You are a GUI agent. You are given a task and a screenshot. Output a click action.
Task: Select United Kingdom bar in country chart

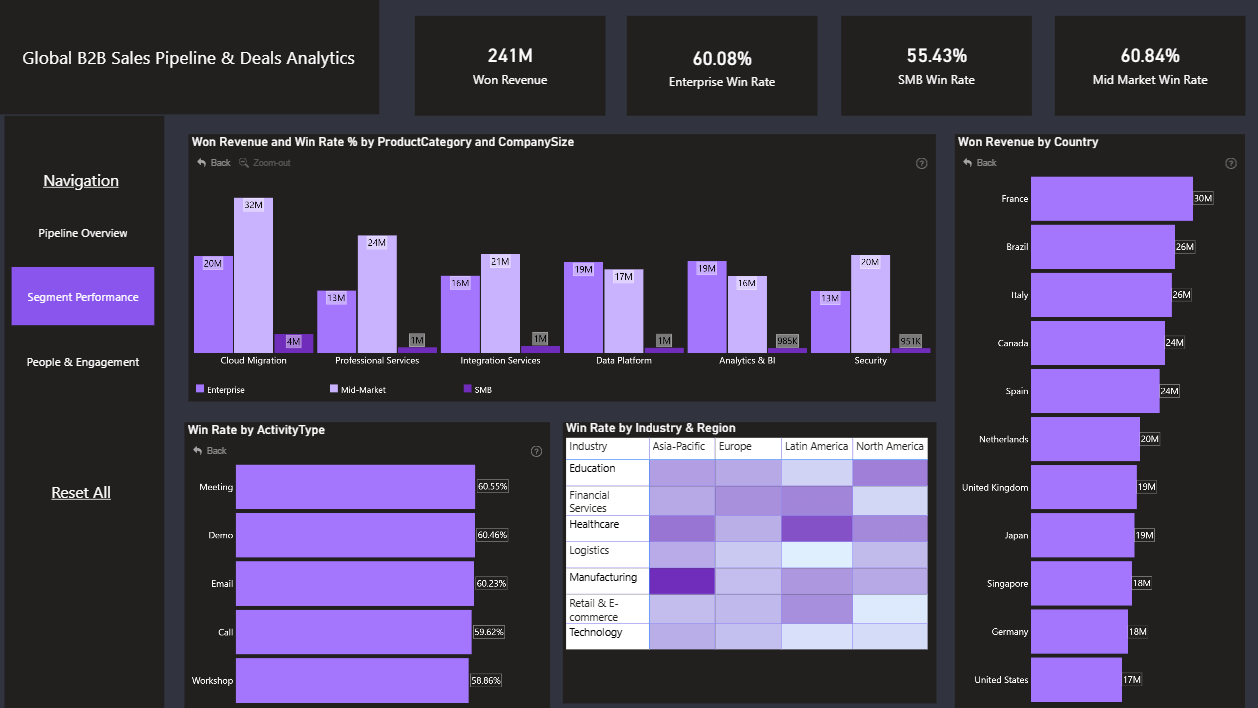tap(1084, 487)
